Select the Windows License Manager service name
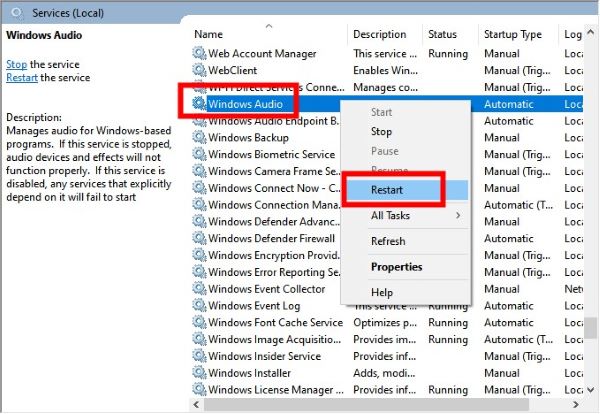Image resolution: width=600 pixels, height=414 pixels. (276, 390)
